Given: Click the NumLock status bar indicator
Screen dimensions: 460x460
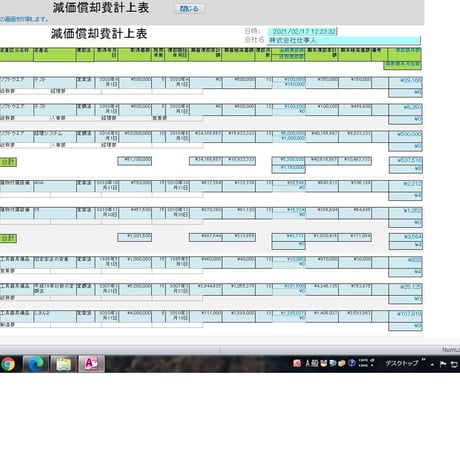Looking at the screenshot, I should pyautogui.click(x=451, y=350).
